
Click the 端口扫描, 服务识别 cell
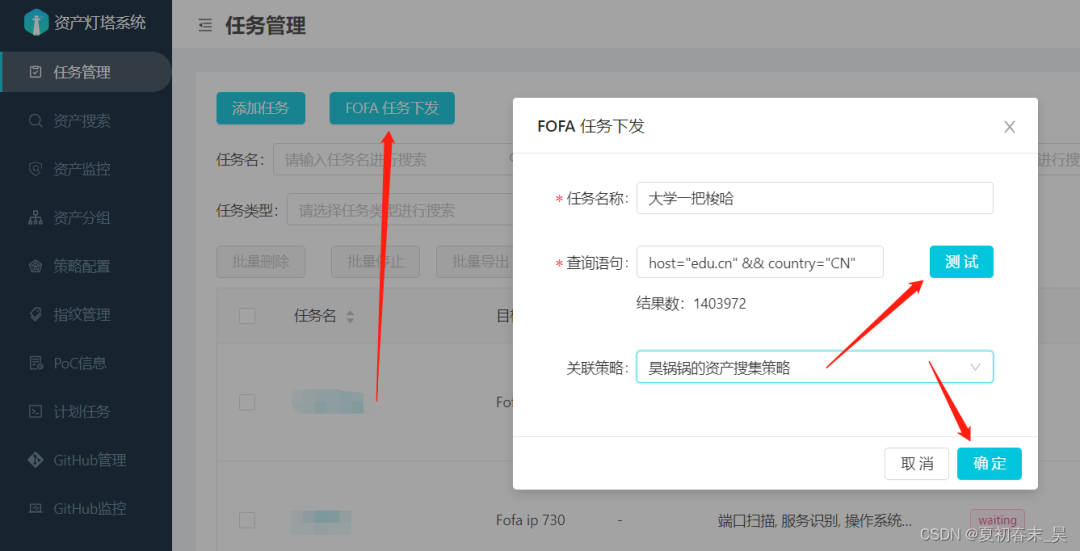point(815,521)
